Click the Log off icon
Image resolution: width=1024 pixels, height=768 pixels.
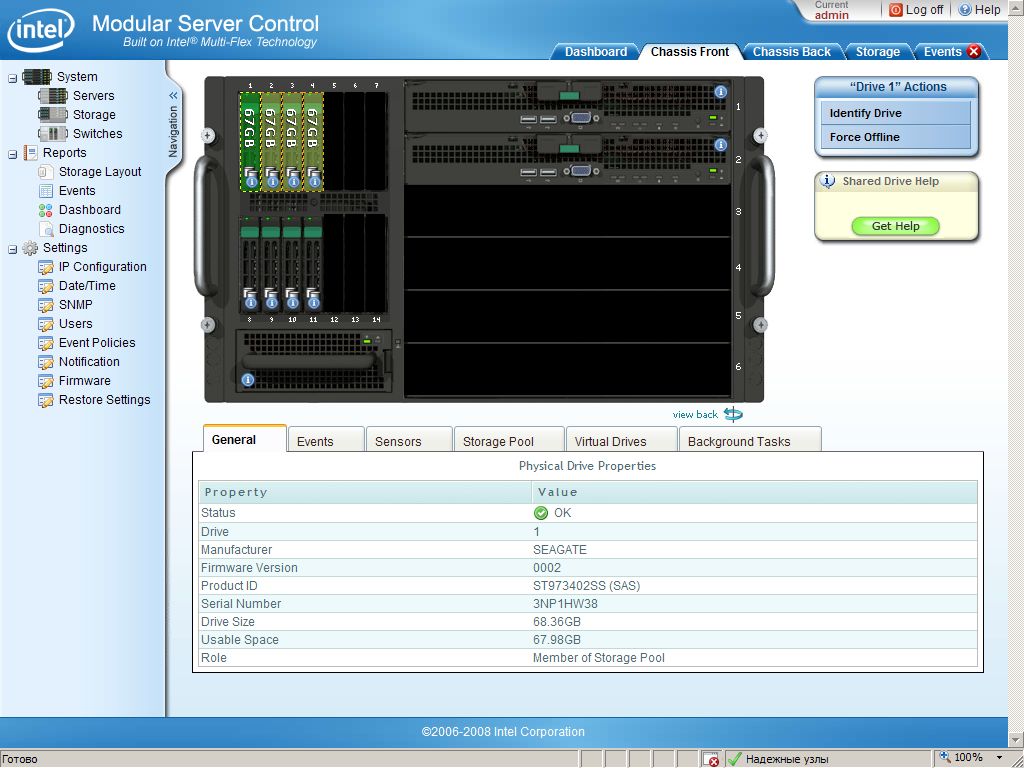(x=895, y=10)
